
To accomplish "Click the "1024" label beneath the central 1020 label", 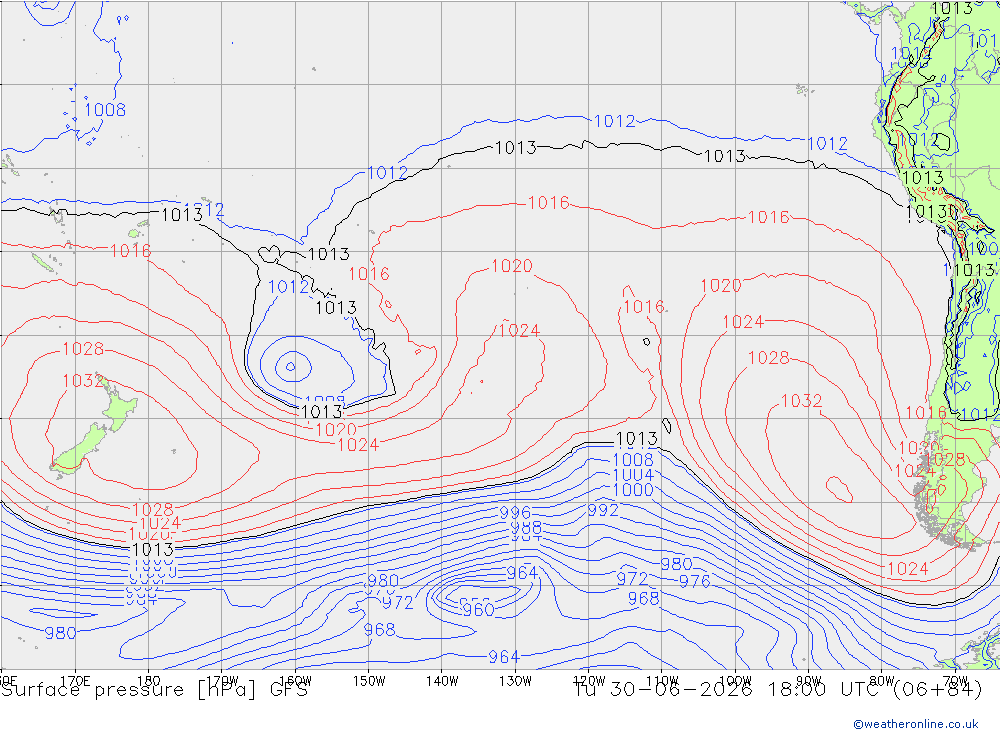I will click(519, 330).
